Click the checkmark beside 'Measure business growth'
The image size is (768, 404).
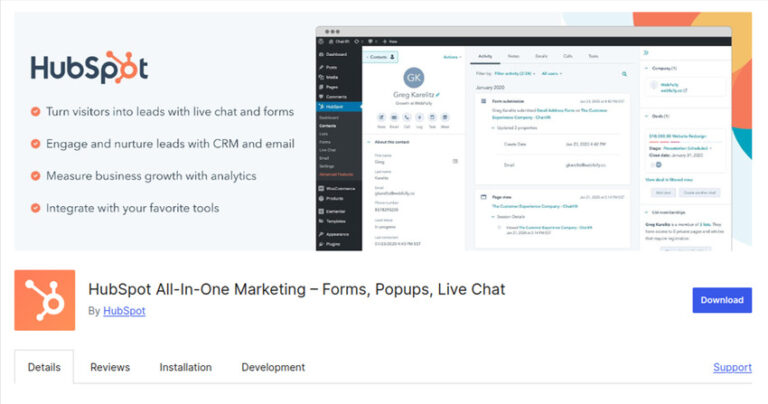(35, 176)
